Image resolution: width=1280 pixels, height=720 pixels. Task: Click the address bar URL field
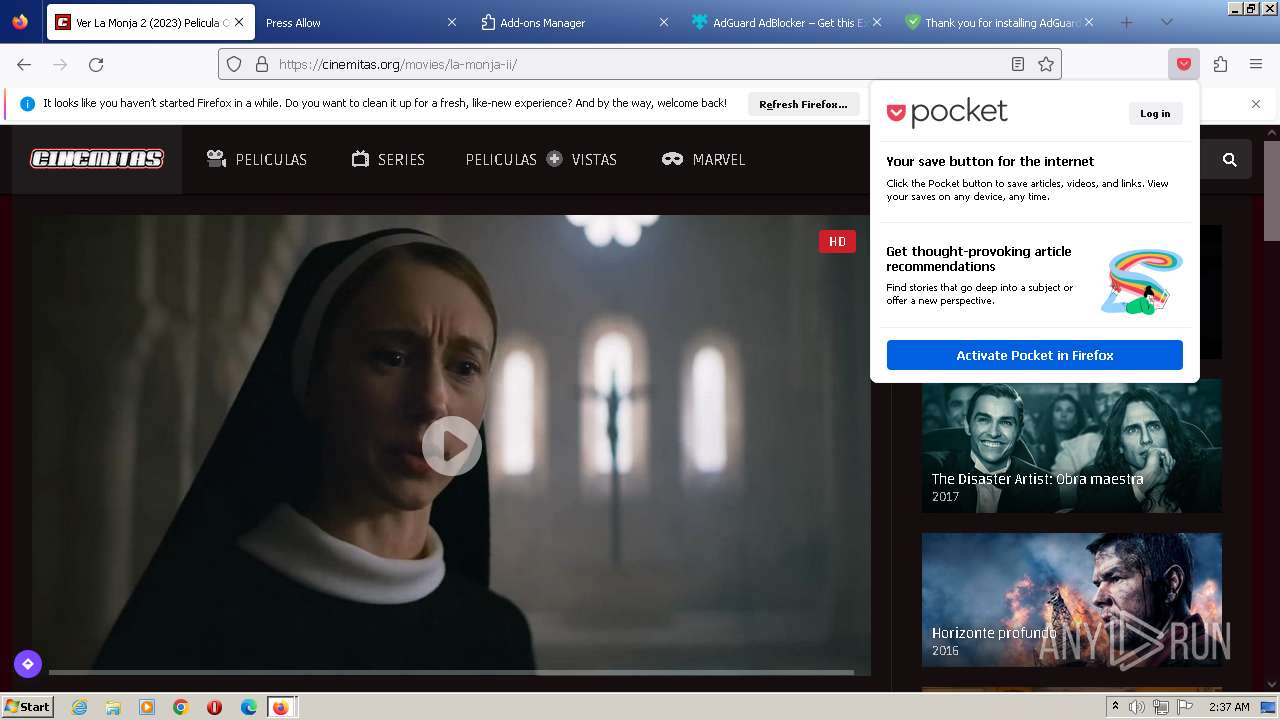(x=640, y=64)
